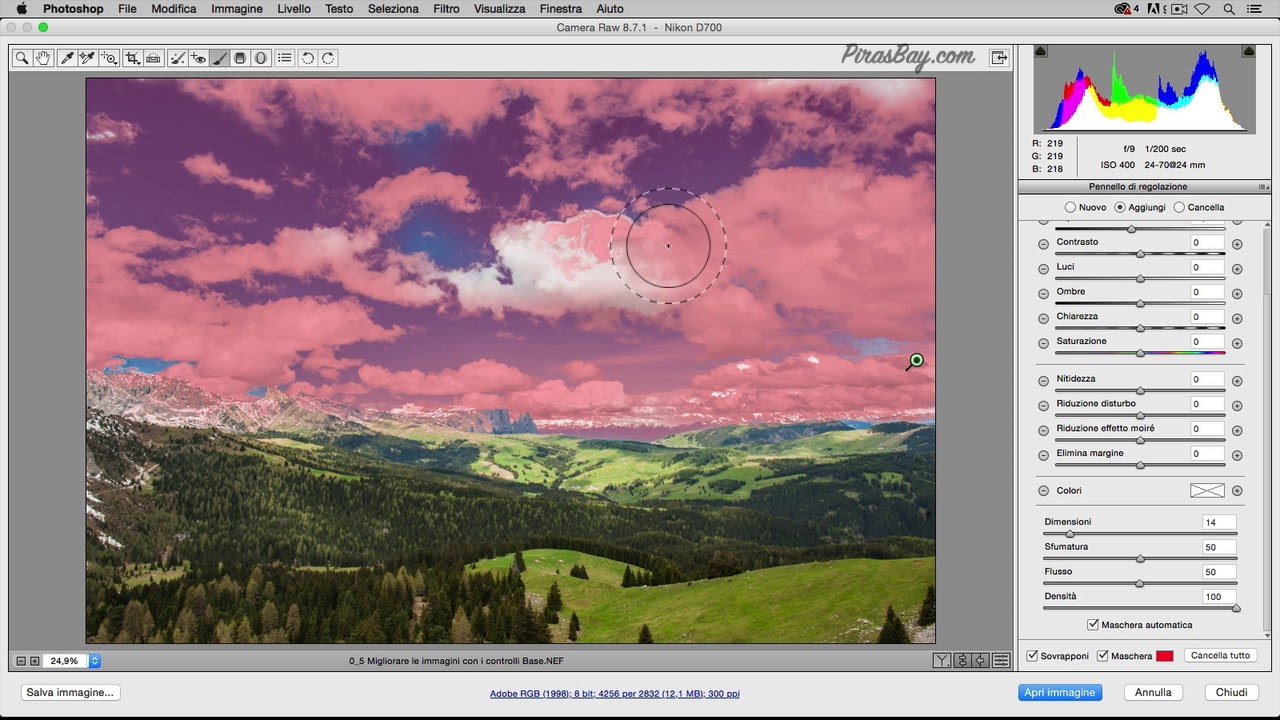Open the Filtro menu

[446, 9]
